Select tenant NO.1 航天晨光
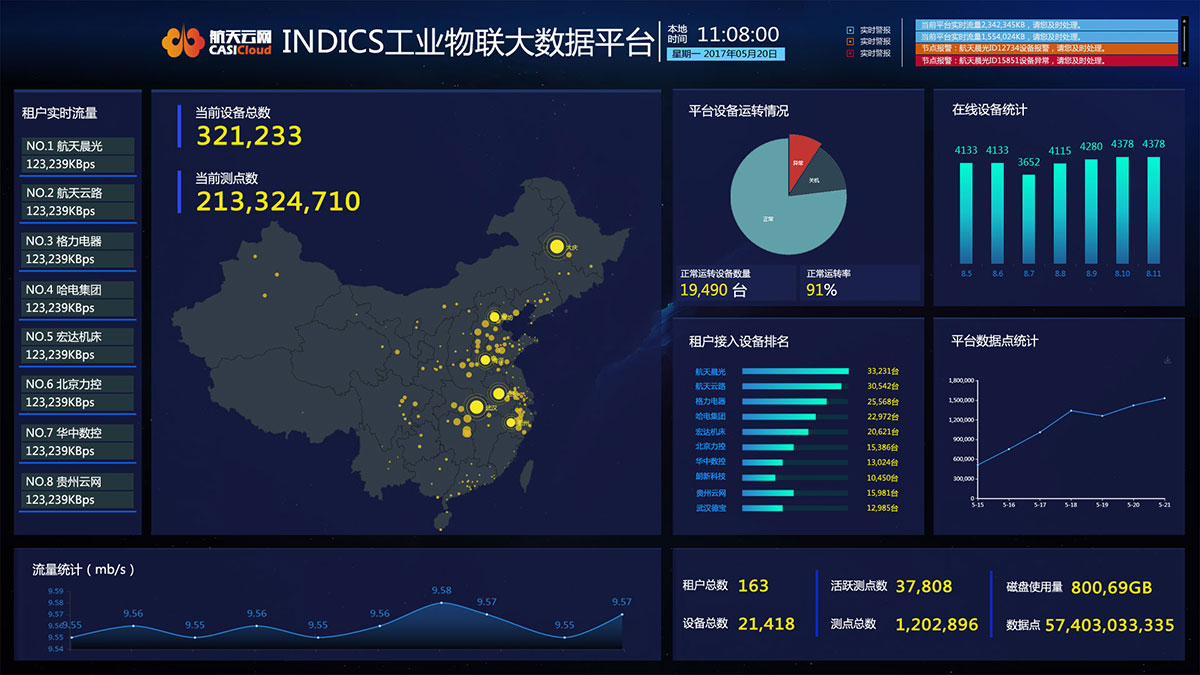The image size is (1200, 675). click(x=78, y=155)
